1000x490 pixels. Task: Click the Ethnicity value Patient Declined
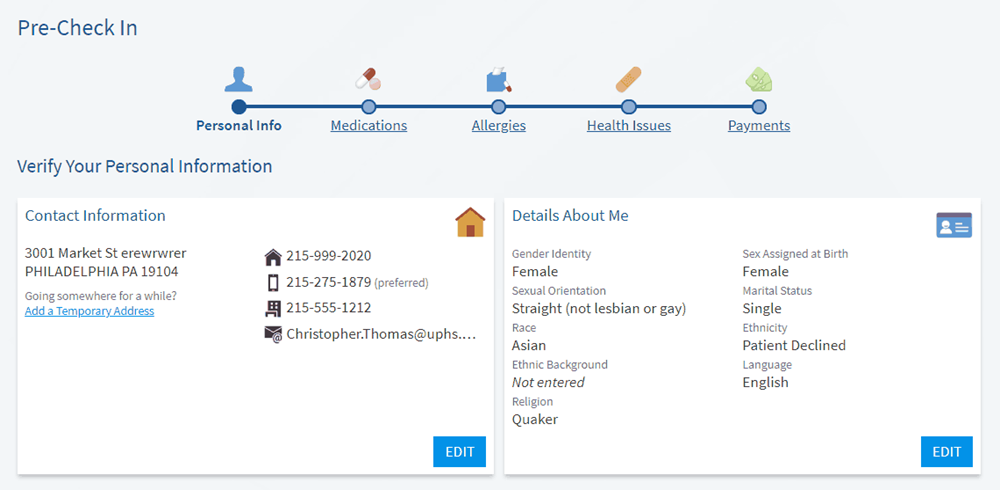(x=794, y=346)
